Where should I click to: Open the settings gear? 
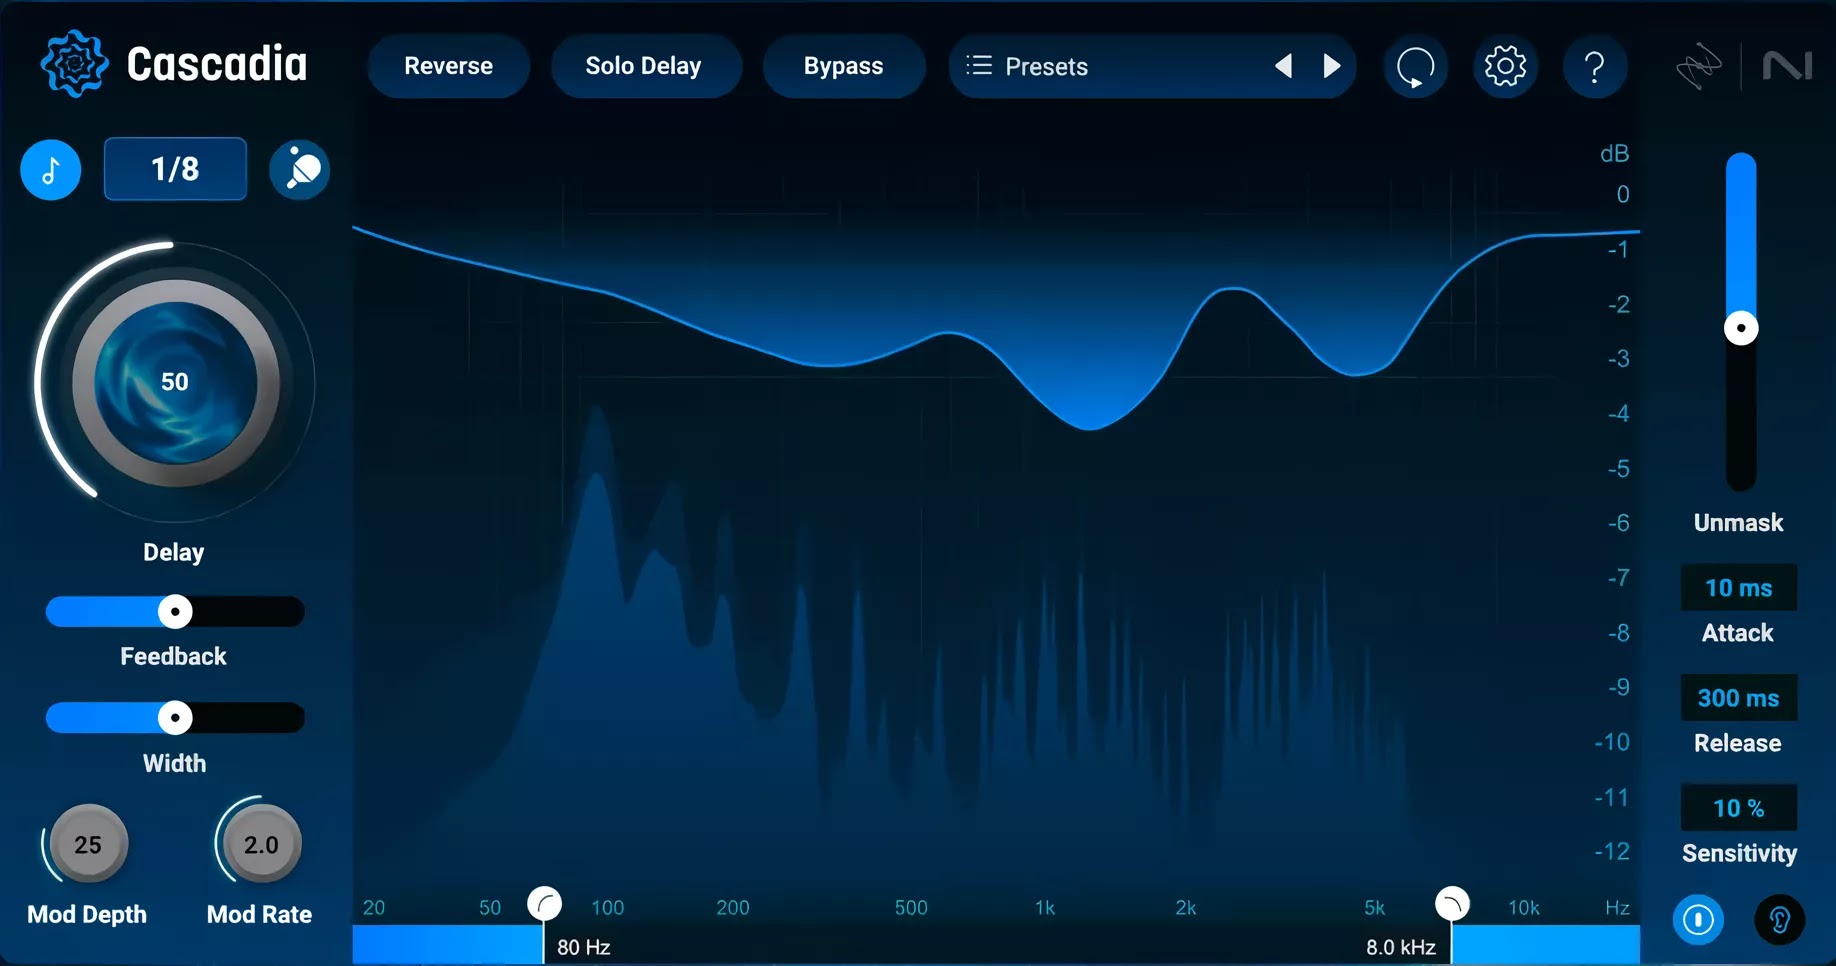click(x=1505, y=66)
